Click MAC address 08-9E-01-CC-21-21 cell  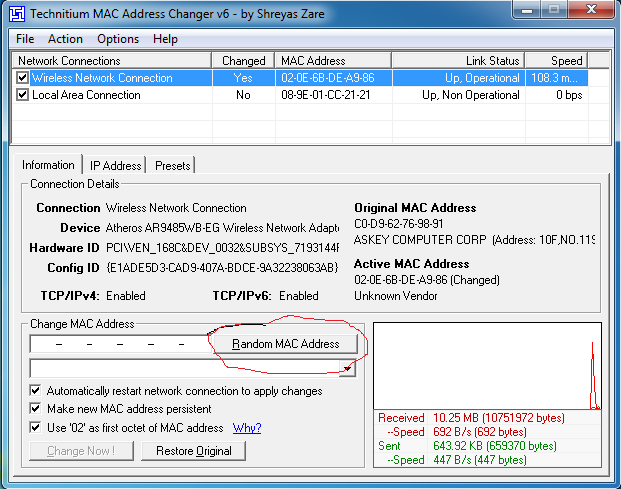(326, 95)
